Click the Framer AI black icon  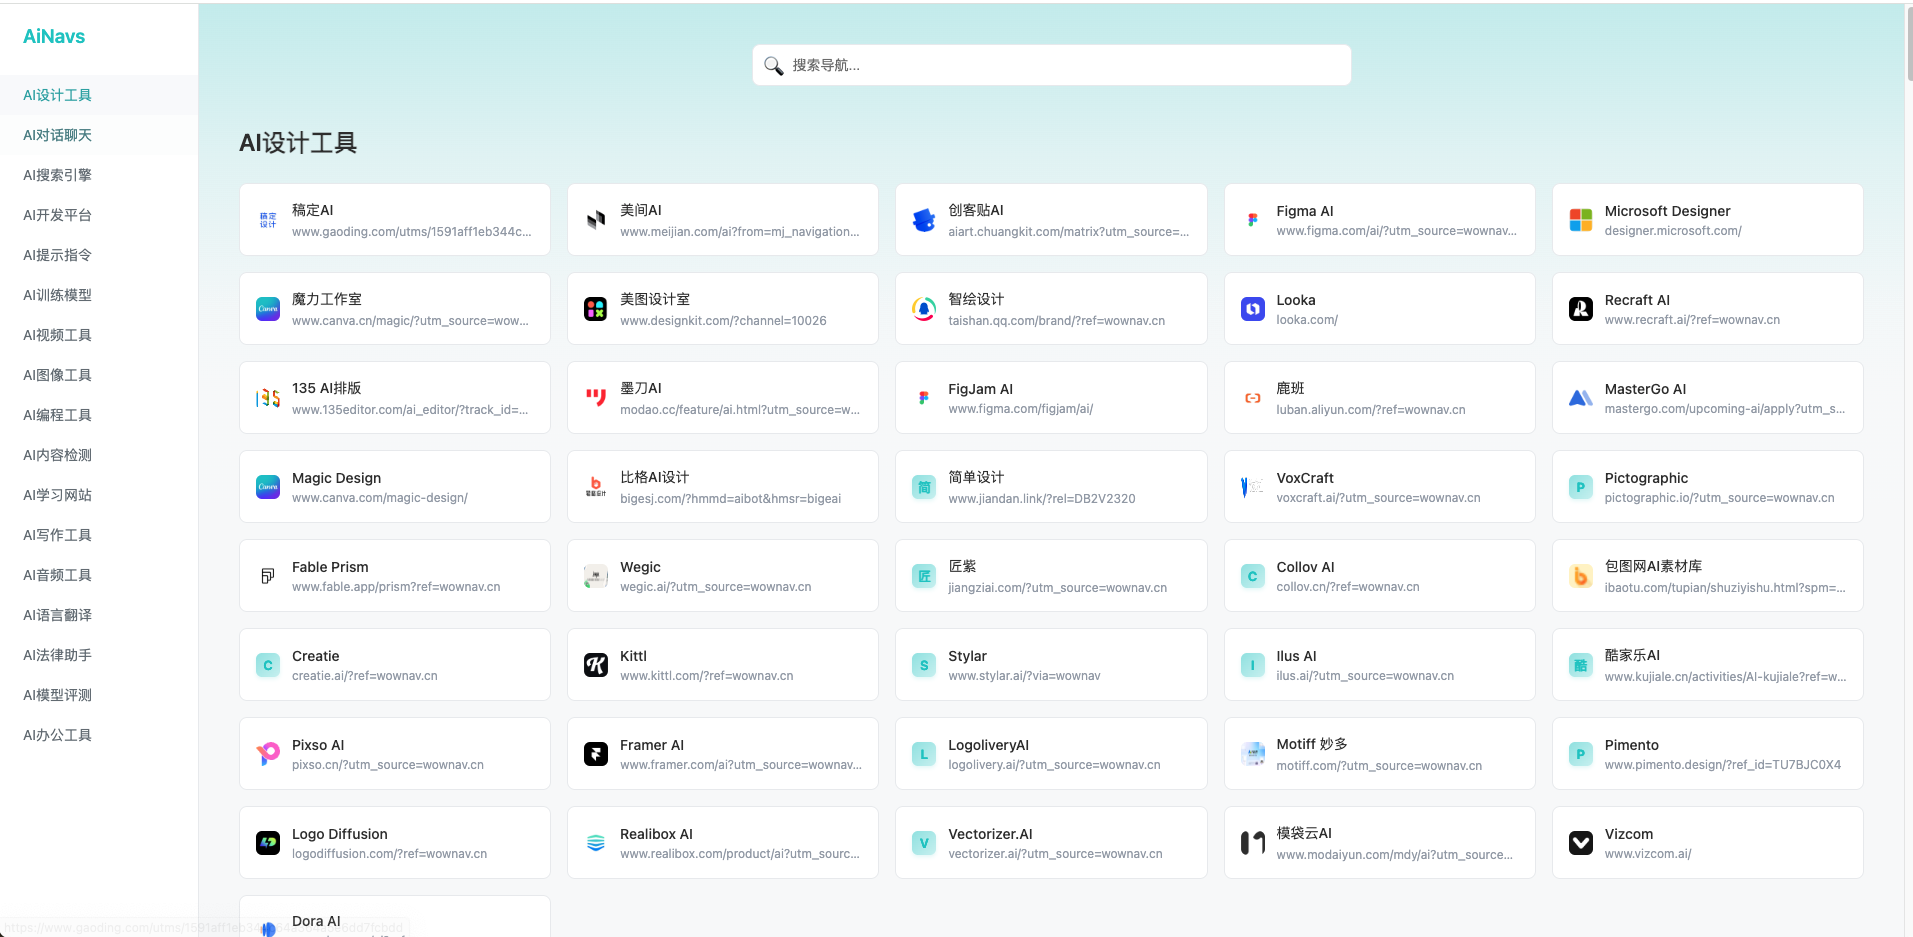pos(596,754)
